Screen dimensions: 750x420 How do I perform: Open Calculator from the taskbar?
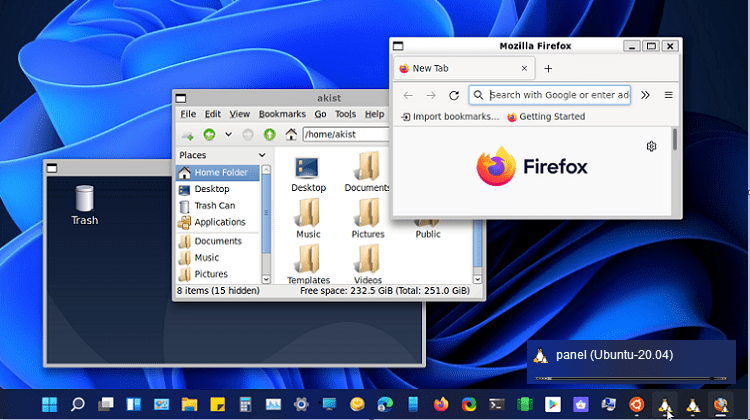pos(245,404)
